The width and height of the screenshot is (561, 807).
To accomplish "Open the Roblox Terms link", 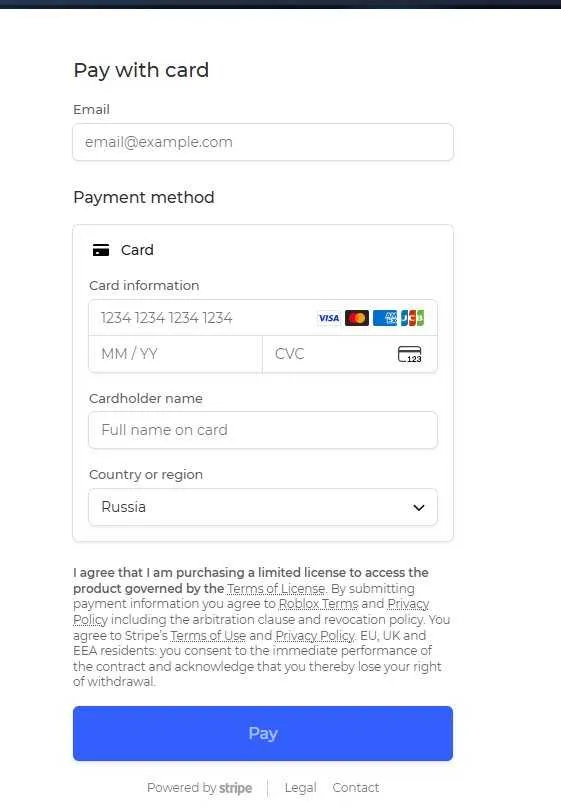I will tap(318, 603).
